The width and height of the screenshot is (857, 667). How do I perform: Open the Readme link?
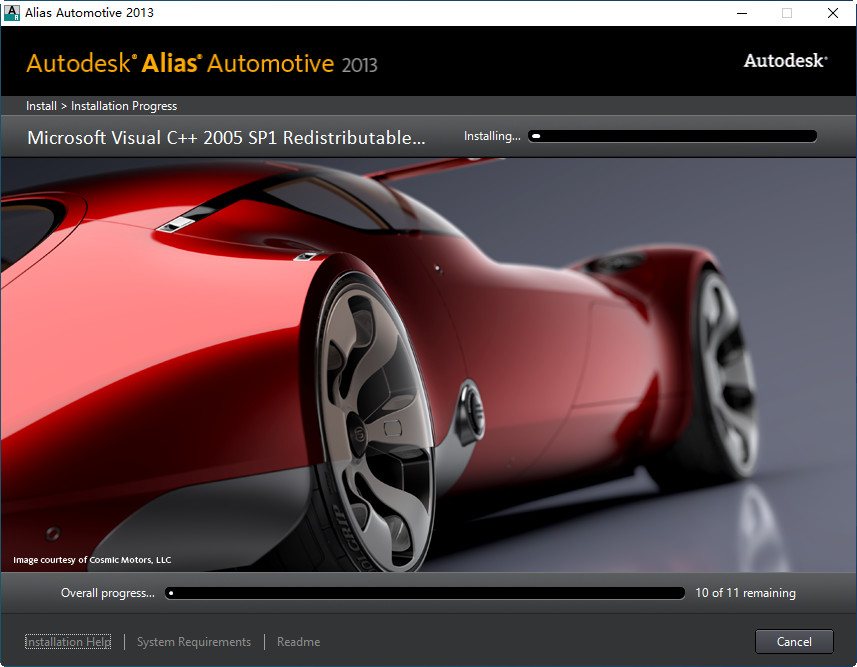tap(298, 642)
